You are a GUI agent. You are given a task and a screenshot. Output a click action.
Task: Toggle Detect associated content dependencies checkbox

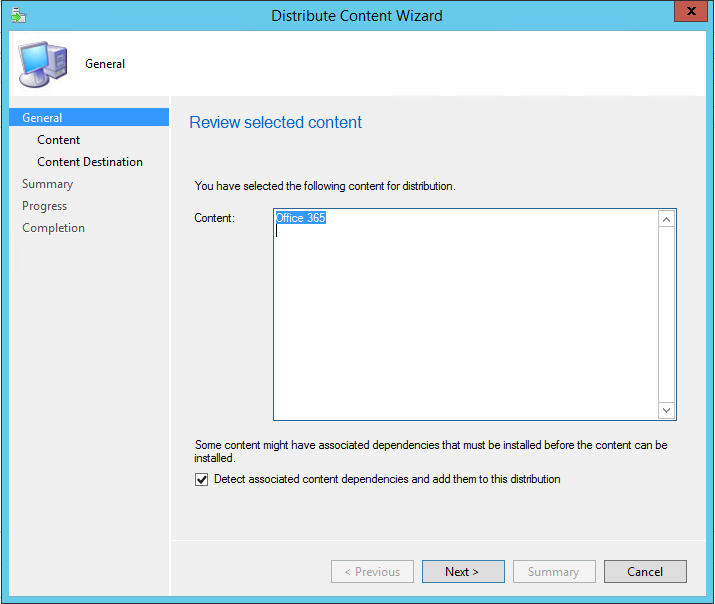point(202,480)
